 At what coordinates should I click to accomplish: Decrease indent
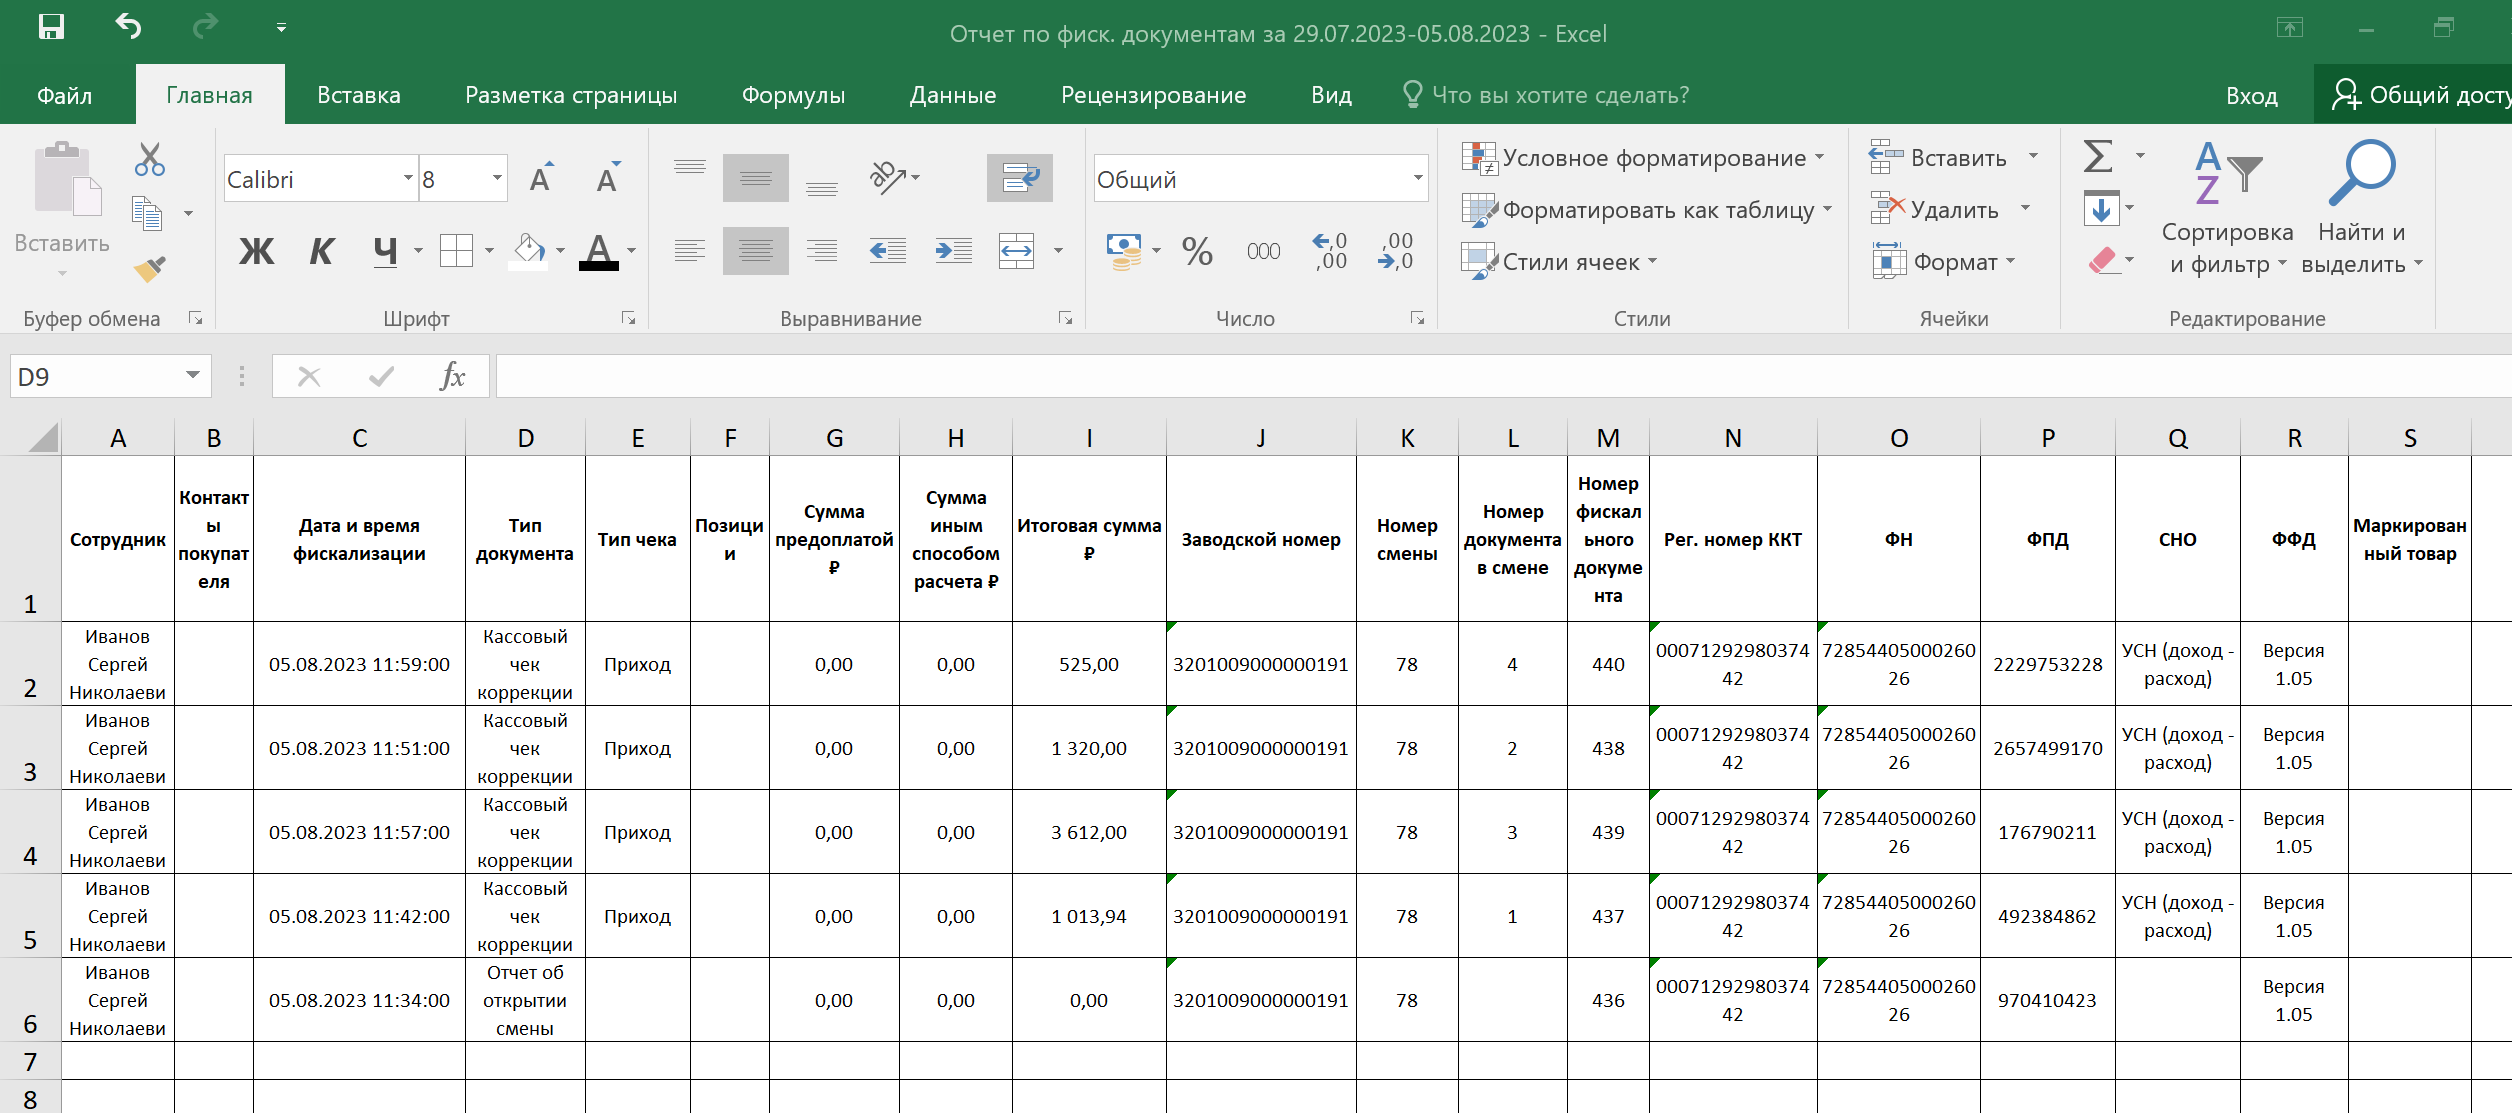point(888,250)
